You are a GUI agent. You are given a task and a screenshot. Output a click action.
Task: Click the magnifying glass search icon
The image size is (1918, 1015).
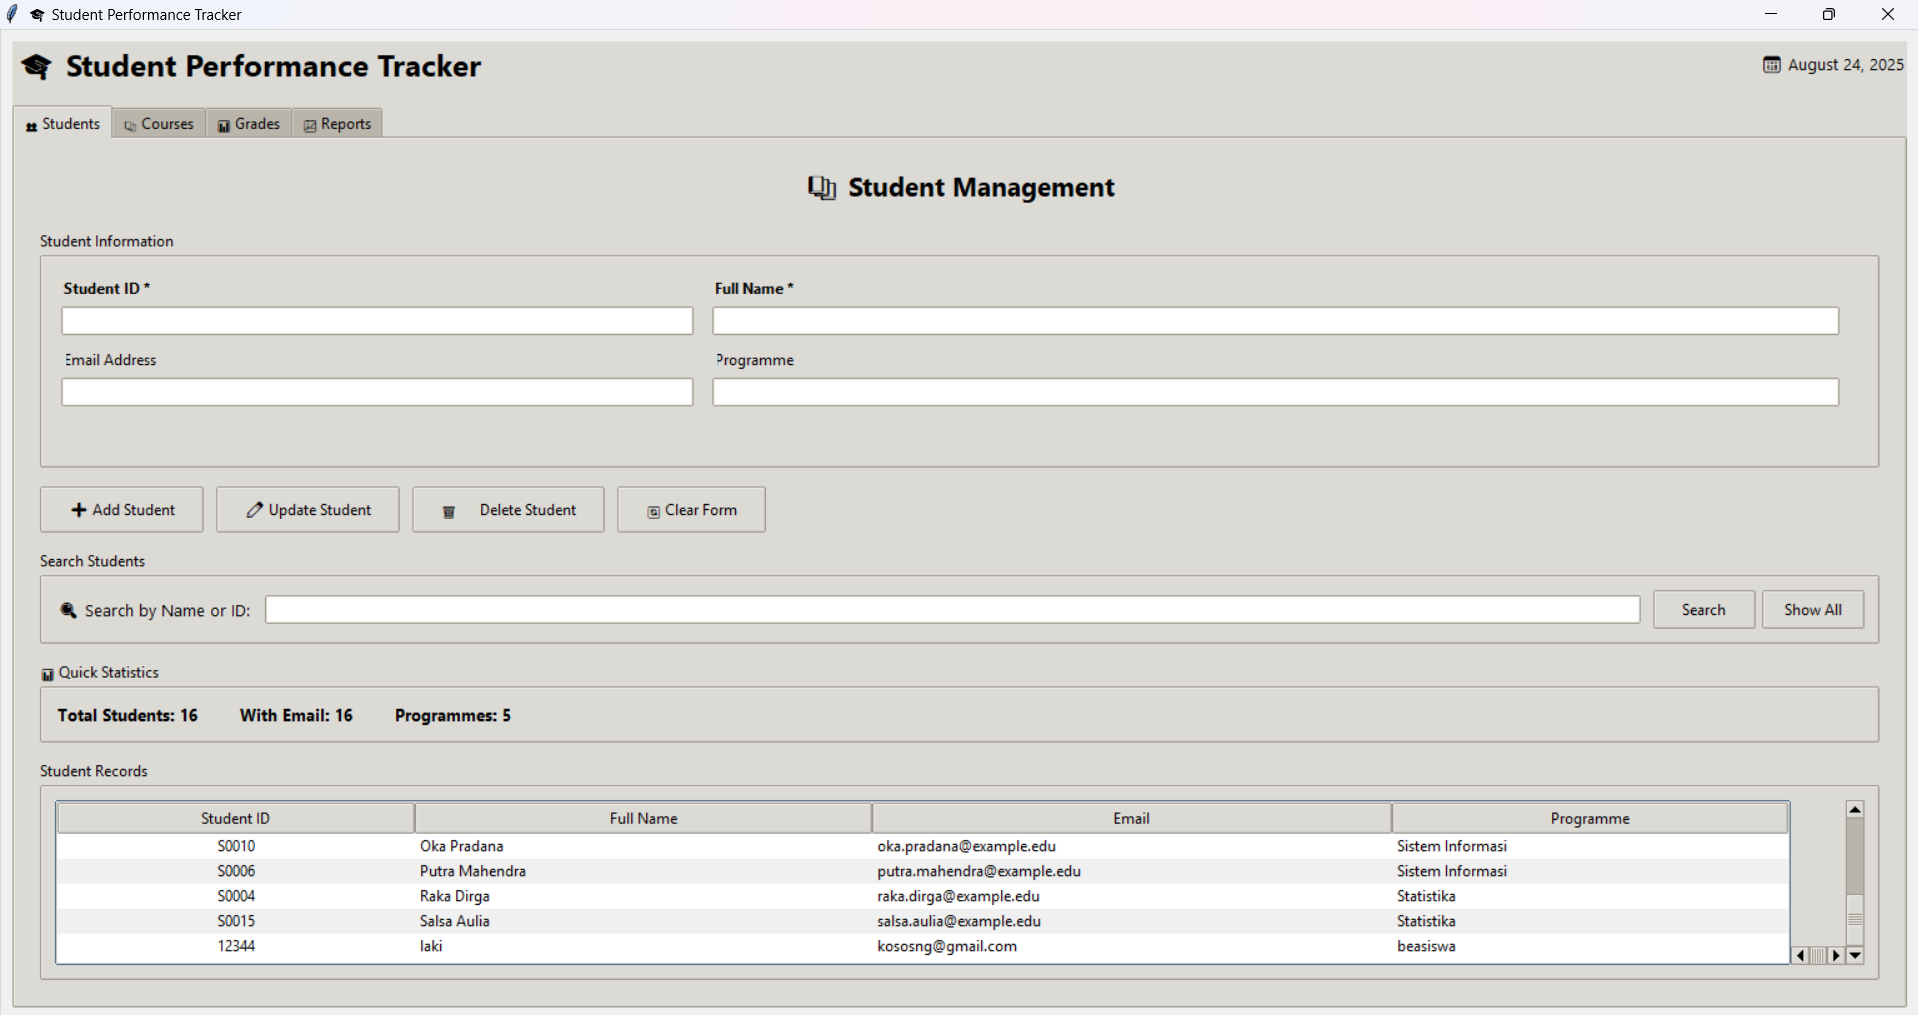pyautogui.click(x=66, y=610)
